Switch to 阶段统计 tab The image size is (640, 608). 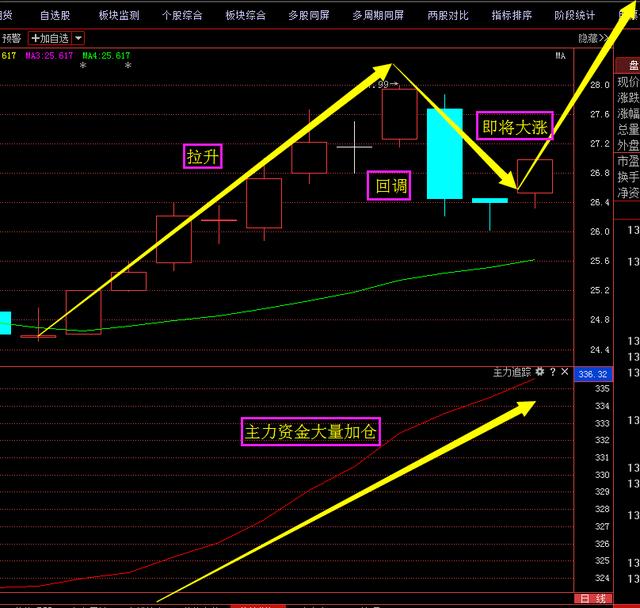[574, 16]
